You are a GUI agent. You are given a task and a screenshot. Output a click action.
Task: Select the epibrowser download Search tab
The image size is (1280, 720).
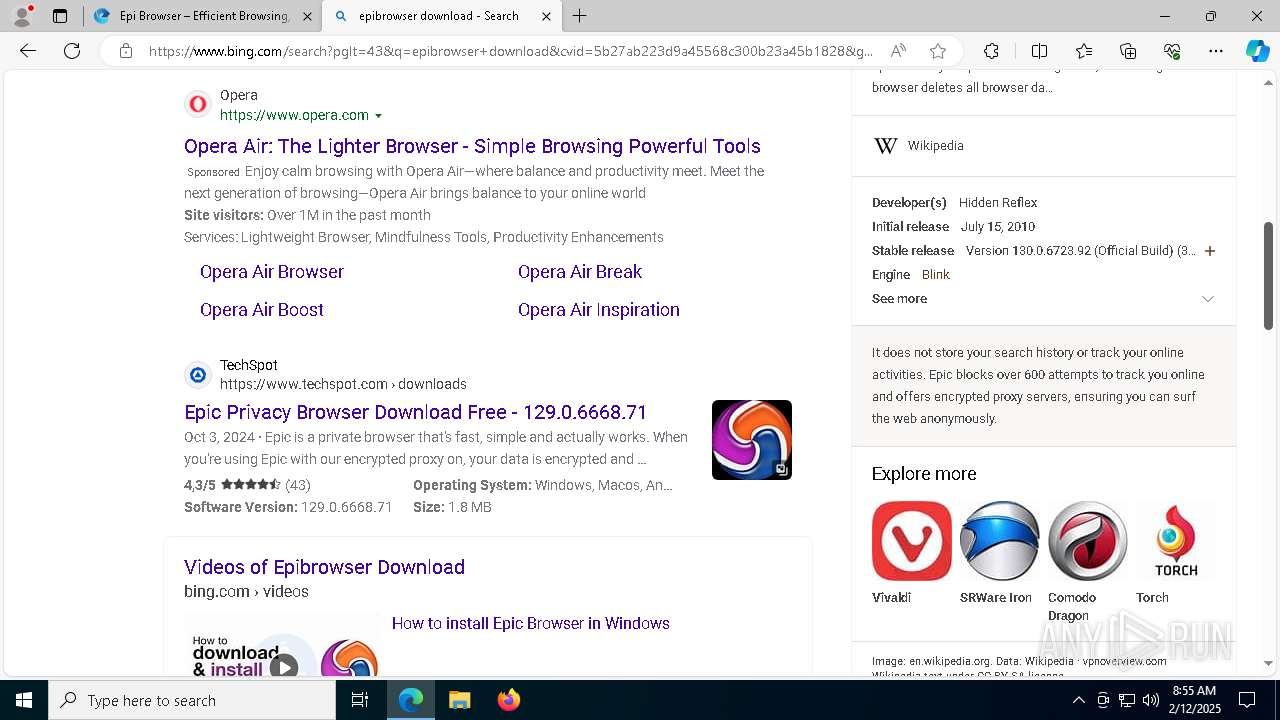(440, 16)
